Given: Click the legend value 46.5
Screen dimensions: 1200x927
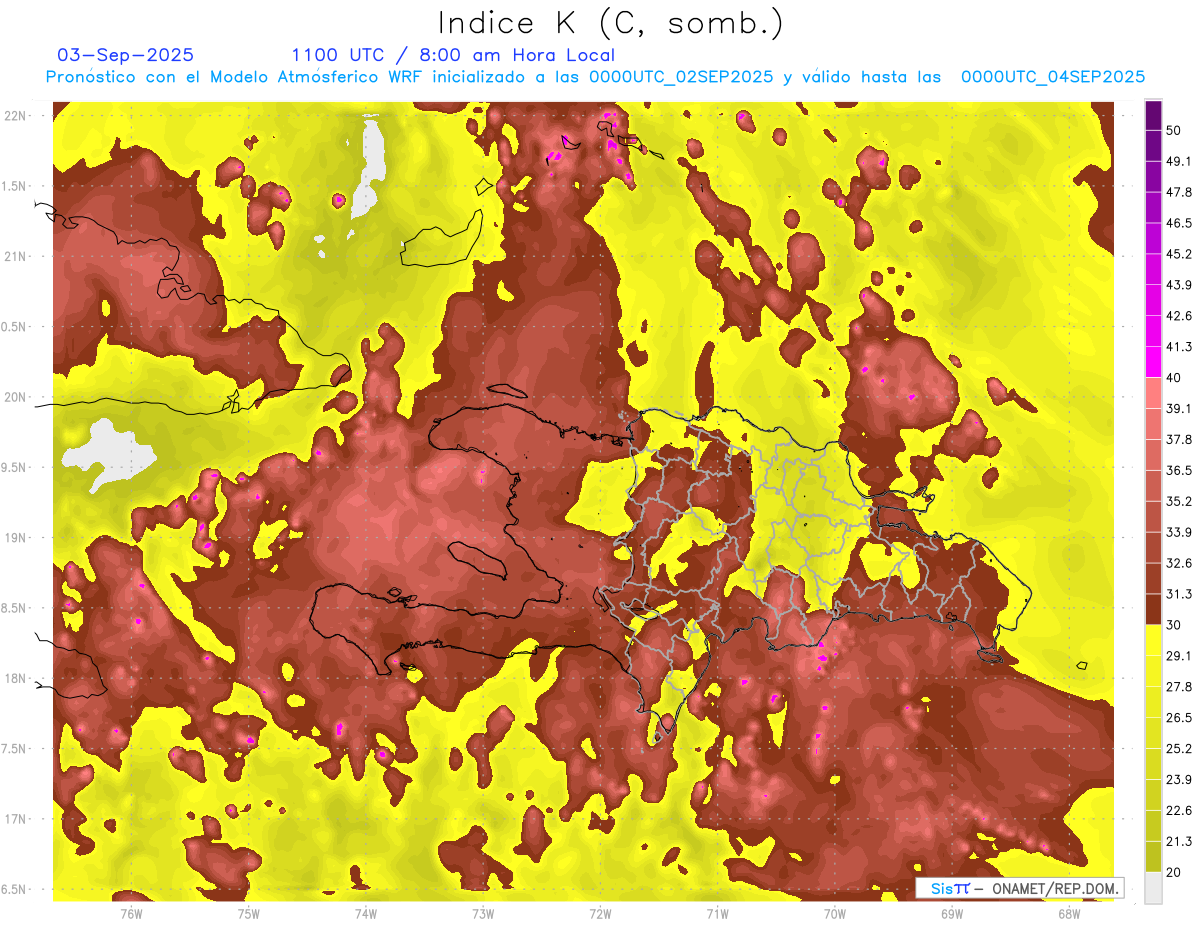Looking at the screenshot, I should (x=1179, y=223).
